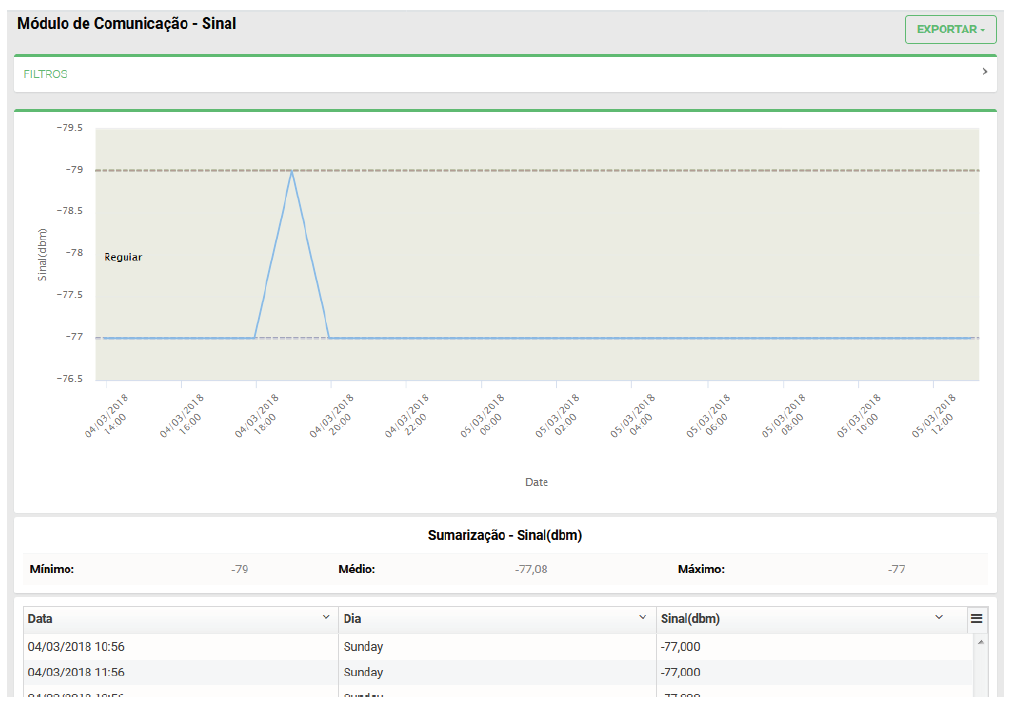
Task: Open the EXPORTAR dropdown button
Action: (x=950, y=30)
